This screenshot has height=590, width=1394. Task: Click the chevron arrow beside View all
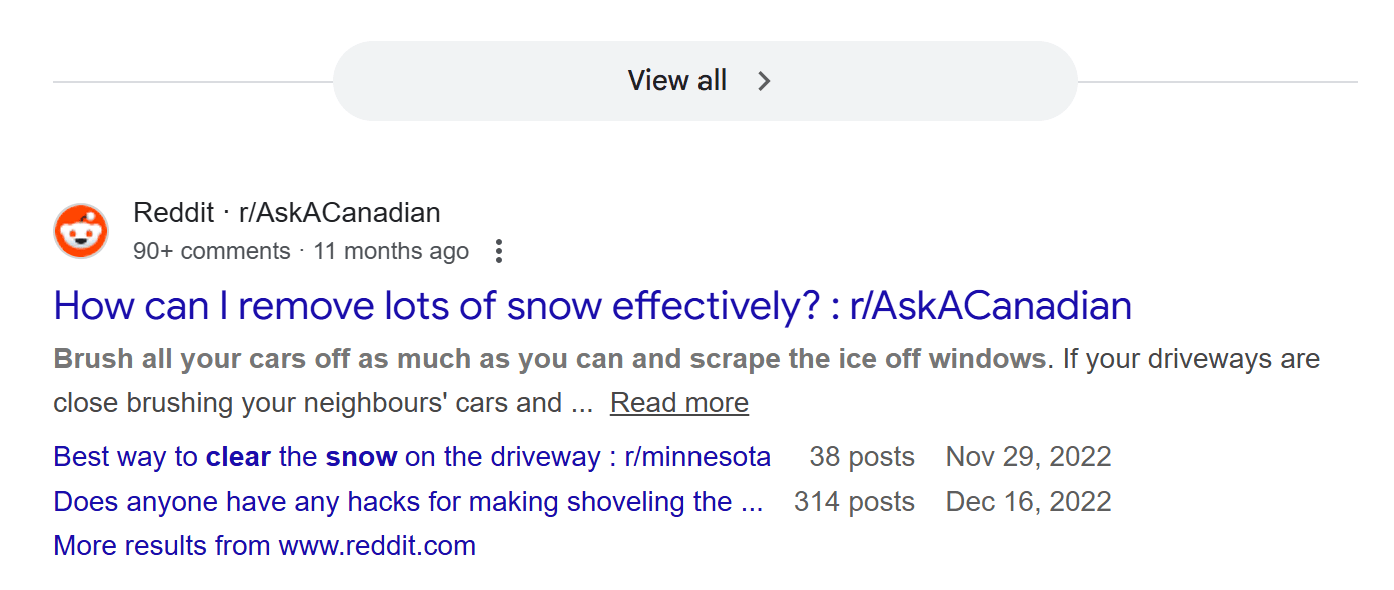764,81
